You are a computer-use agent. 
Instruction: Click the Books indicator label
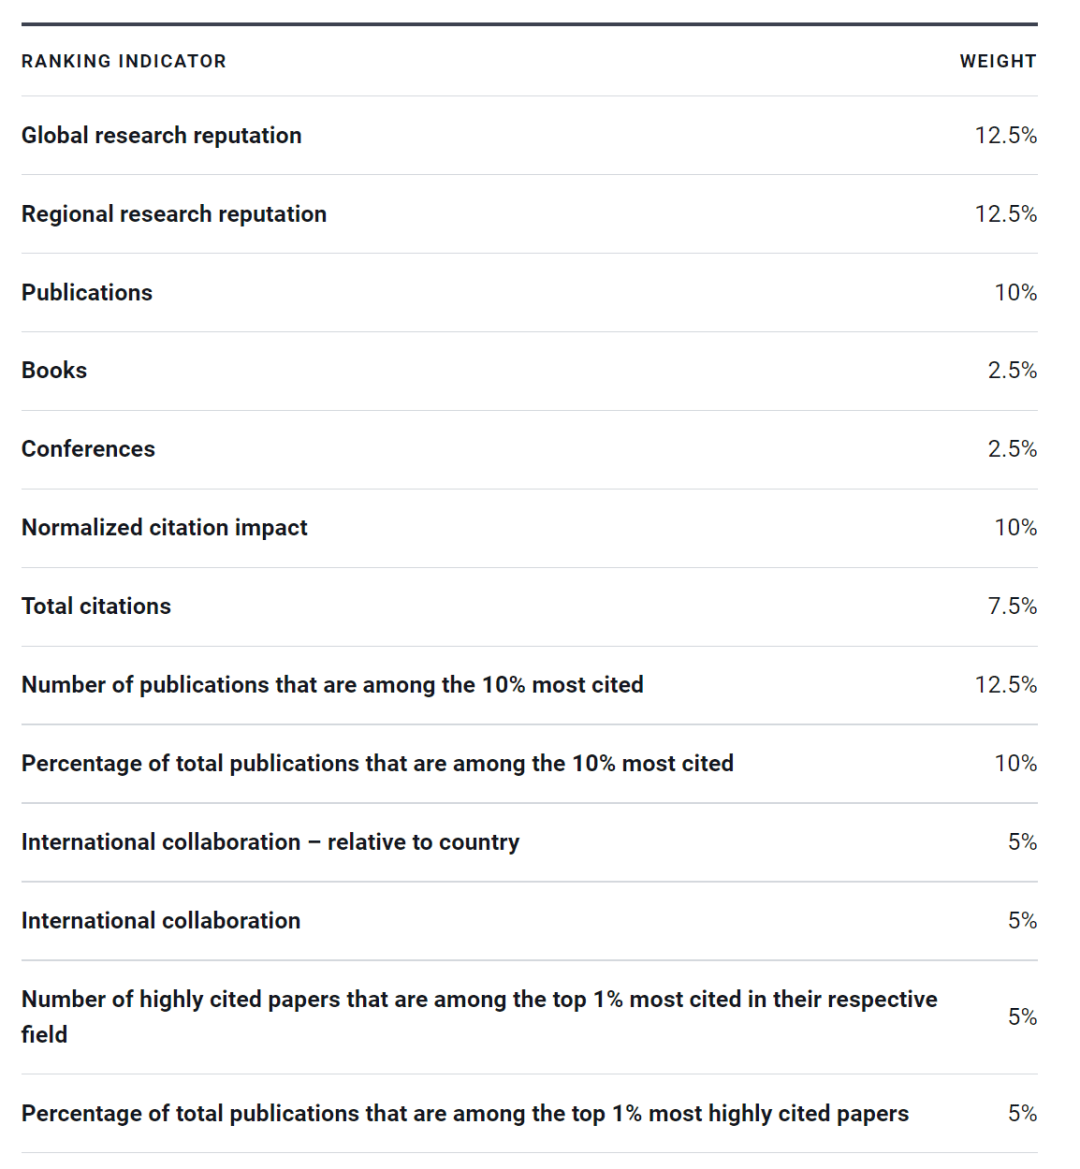[54, 370]
